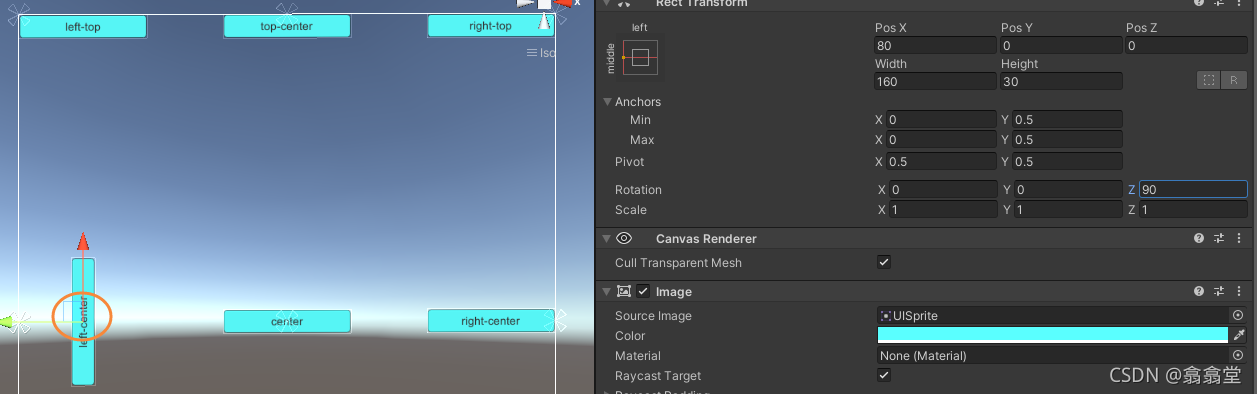
Task: Click Rotation Z field showing 90
Action: coord(1194,190)
